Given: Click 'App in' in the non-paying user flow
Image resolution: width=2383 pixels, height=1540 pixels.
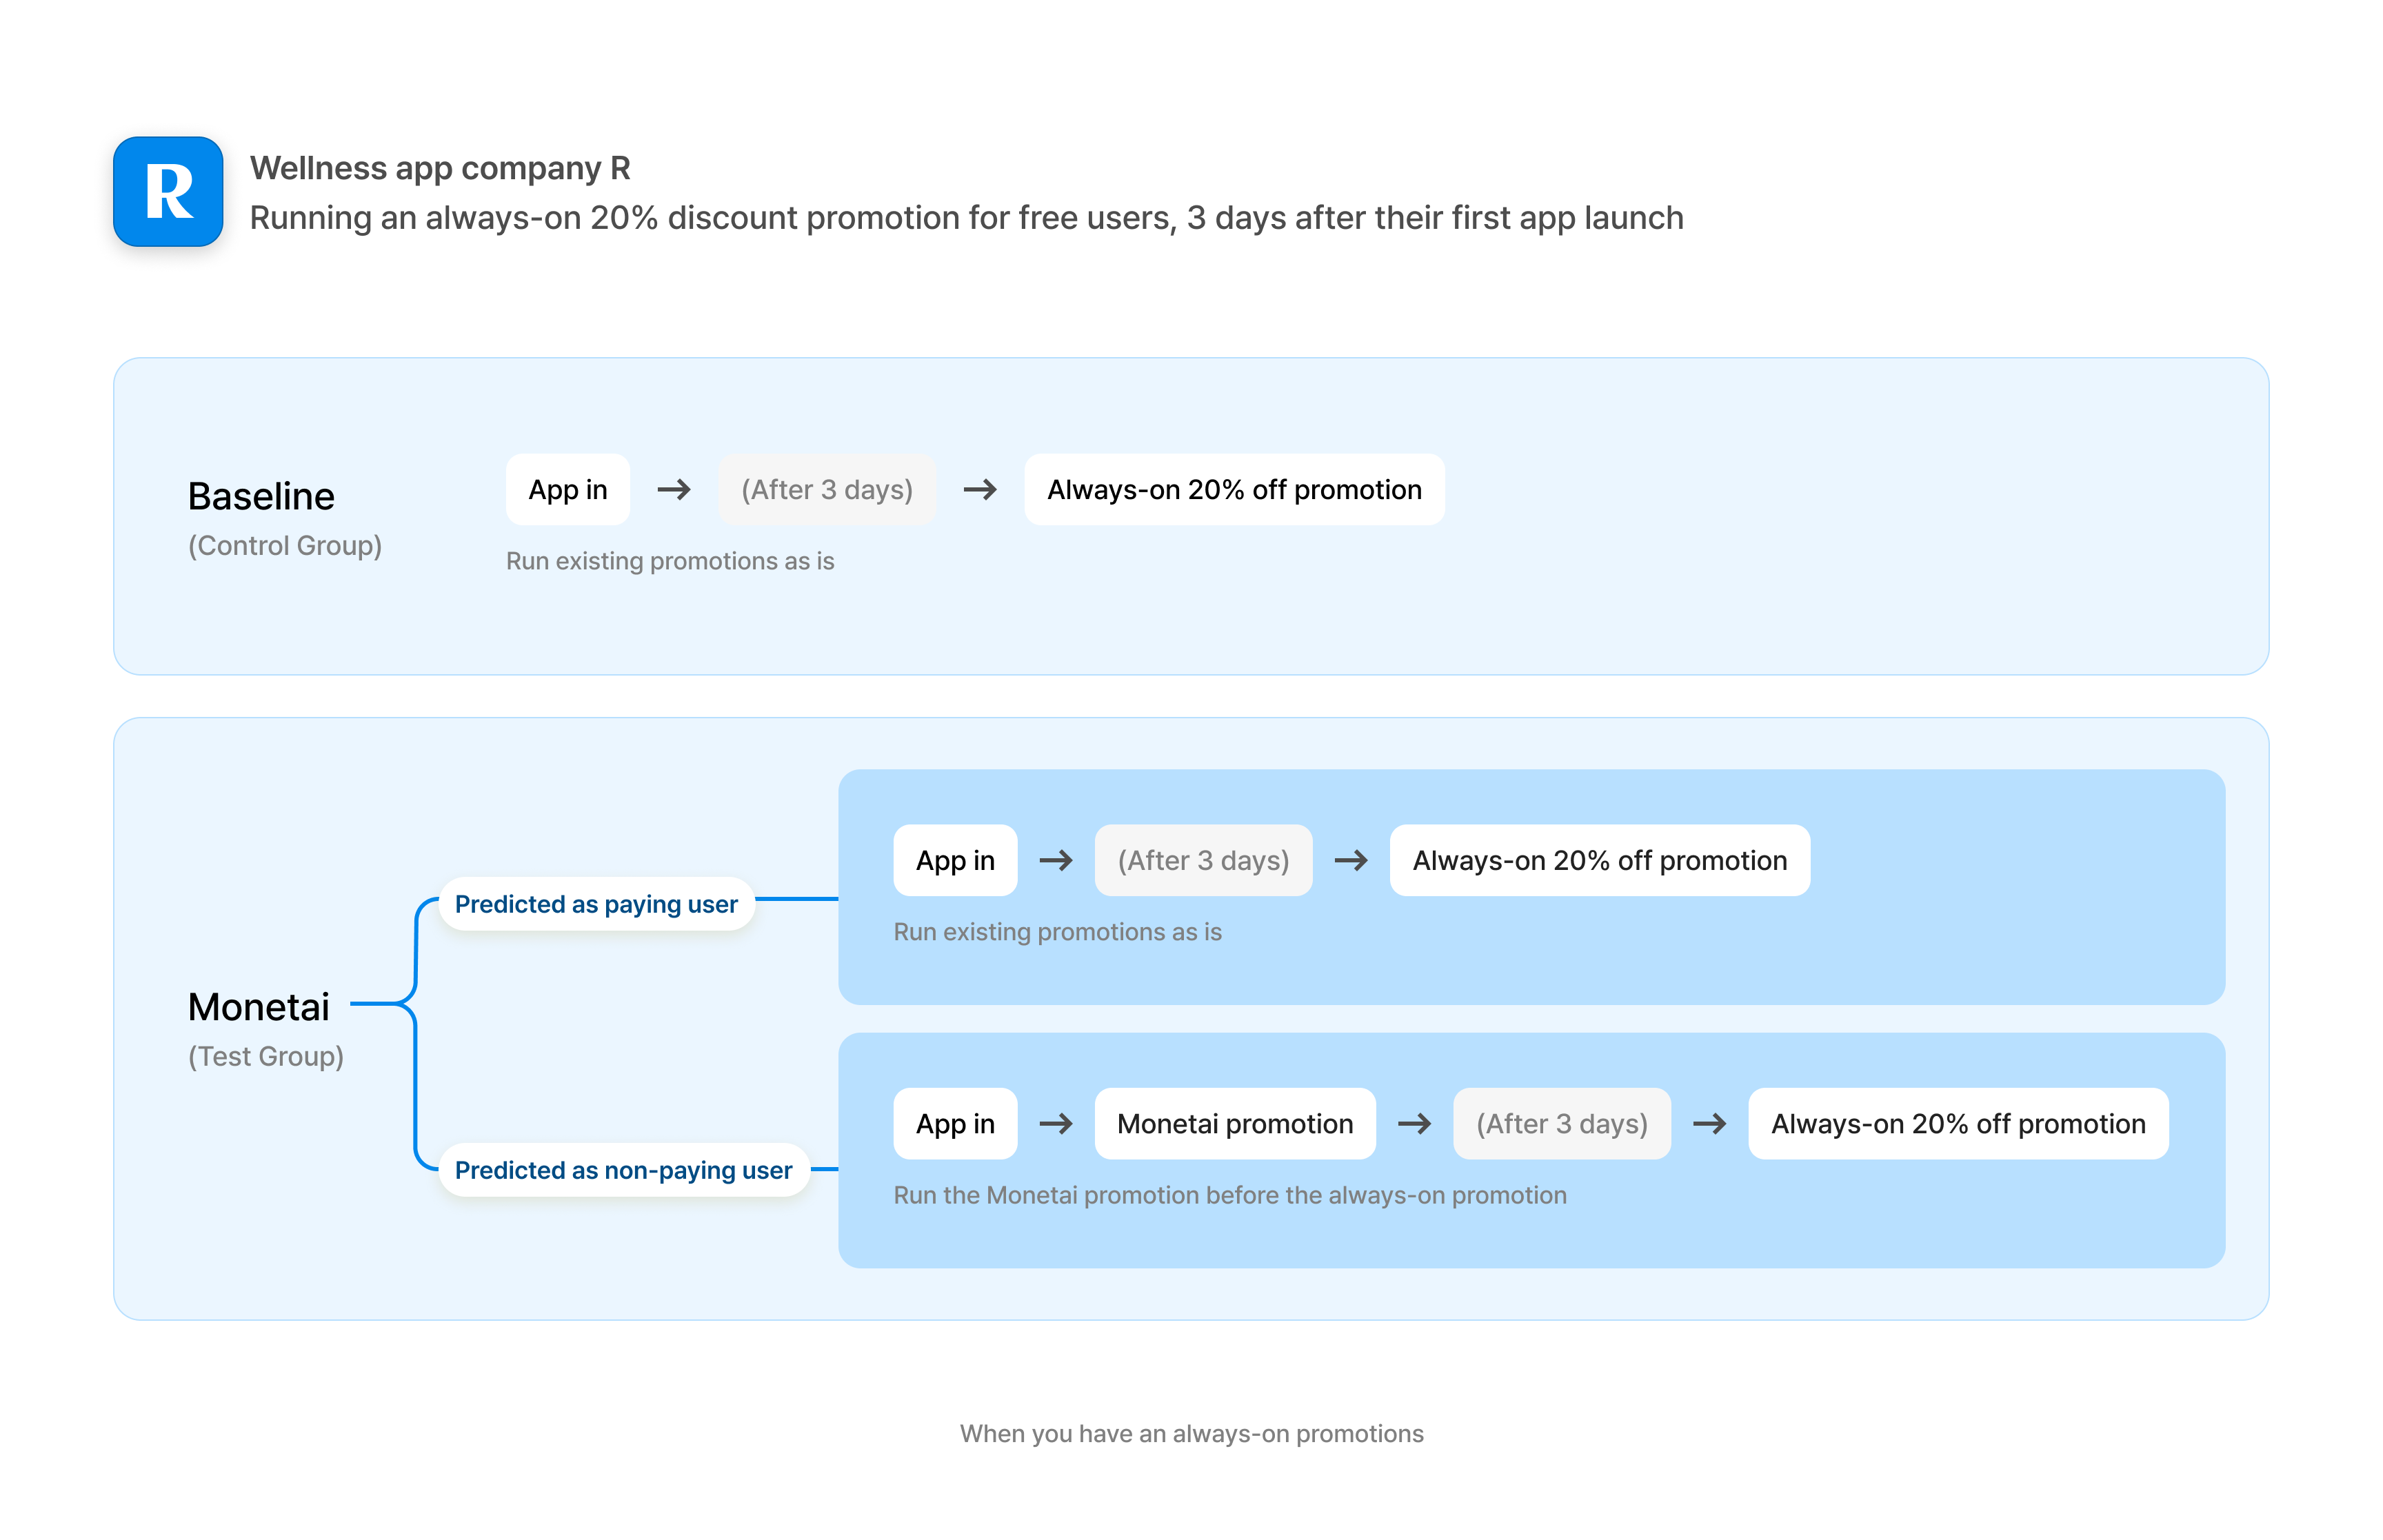Looking at the screenshot, I should pyautogui.click(x=955, y=1124).
